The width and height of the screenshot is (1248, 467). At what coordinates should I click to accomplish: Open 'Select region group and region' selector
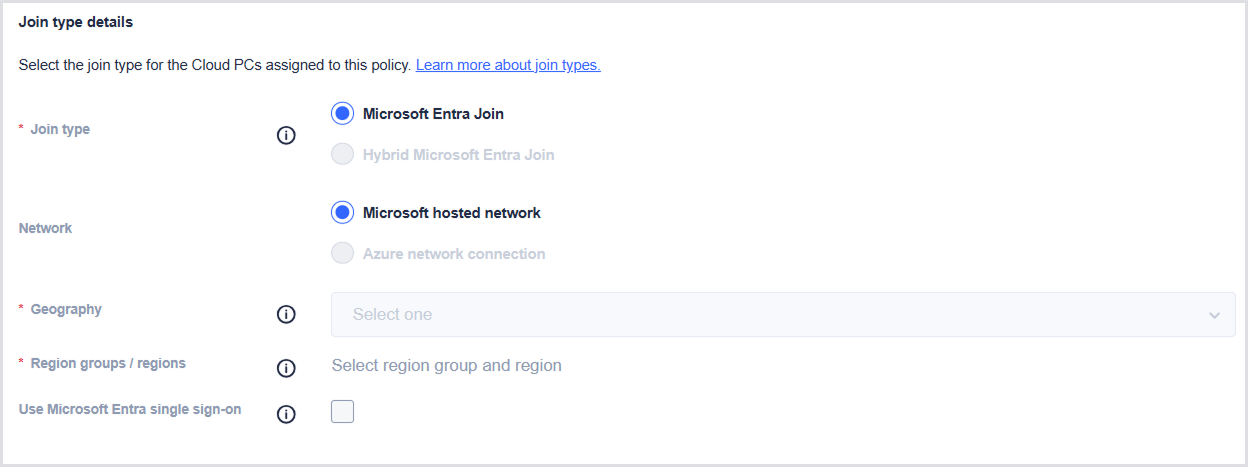[x=446, y=366]
